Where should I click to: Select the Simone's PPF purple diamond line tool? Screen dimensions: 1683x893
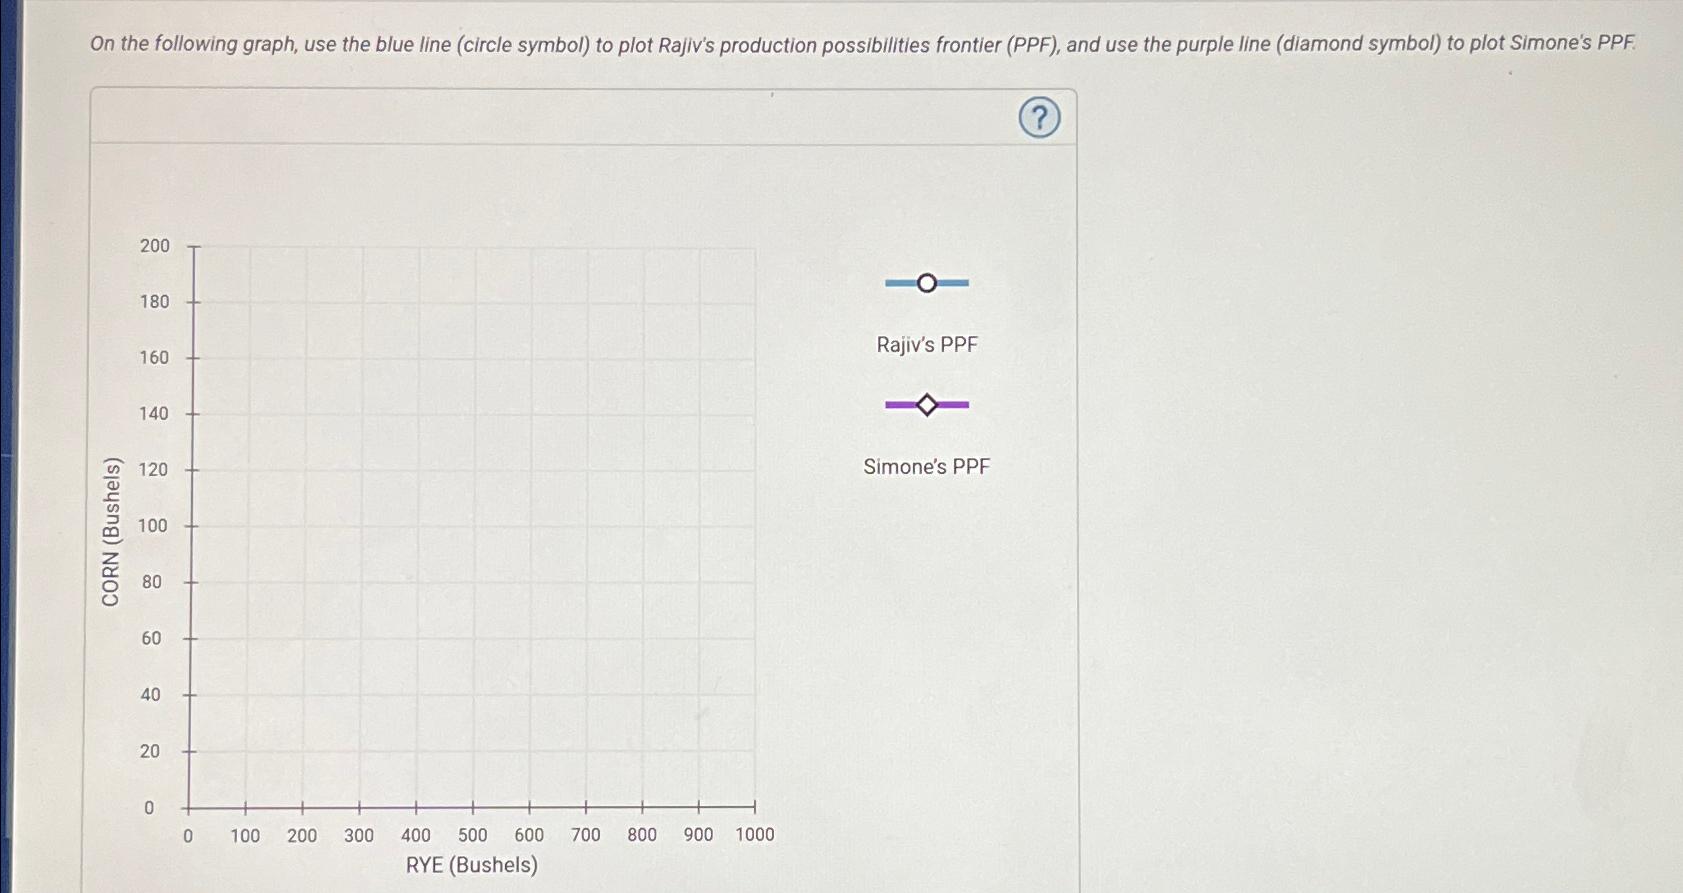tap(927, 404)
